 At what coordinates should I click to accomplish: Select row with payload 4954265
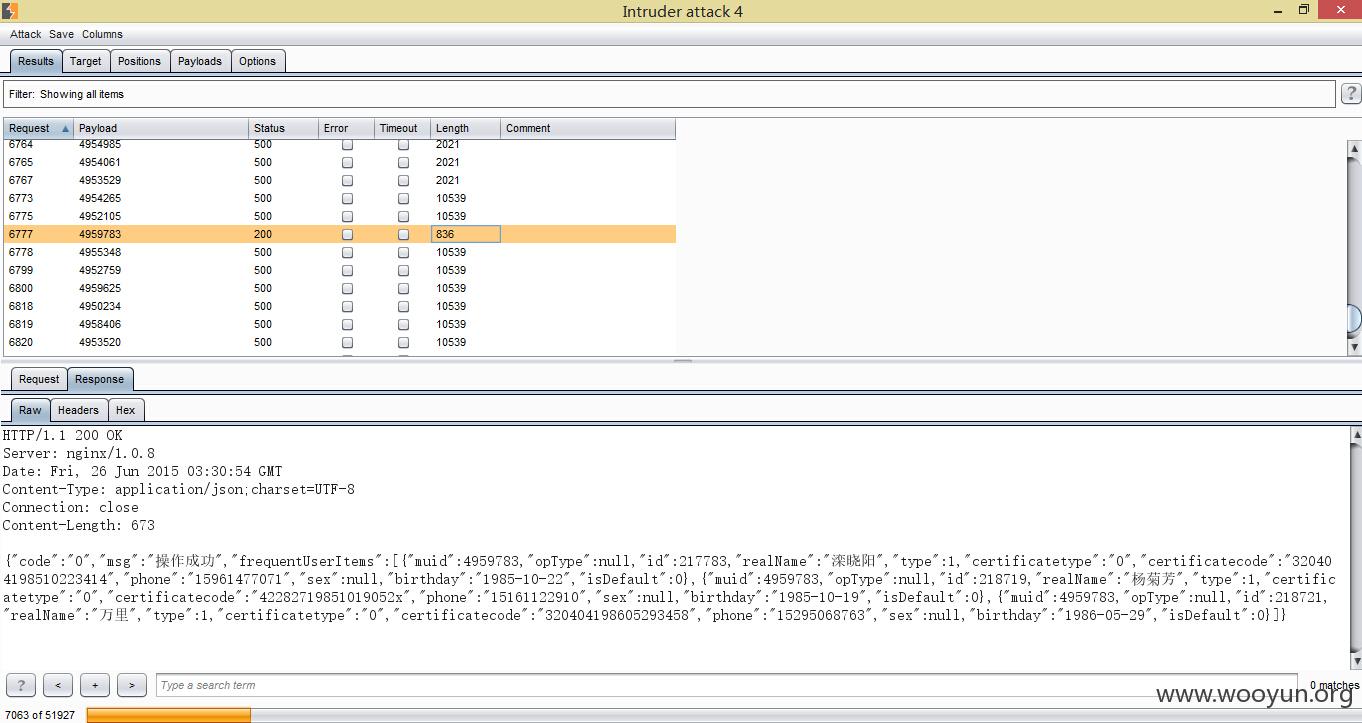(339, 198)
